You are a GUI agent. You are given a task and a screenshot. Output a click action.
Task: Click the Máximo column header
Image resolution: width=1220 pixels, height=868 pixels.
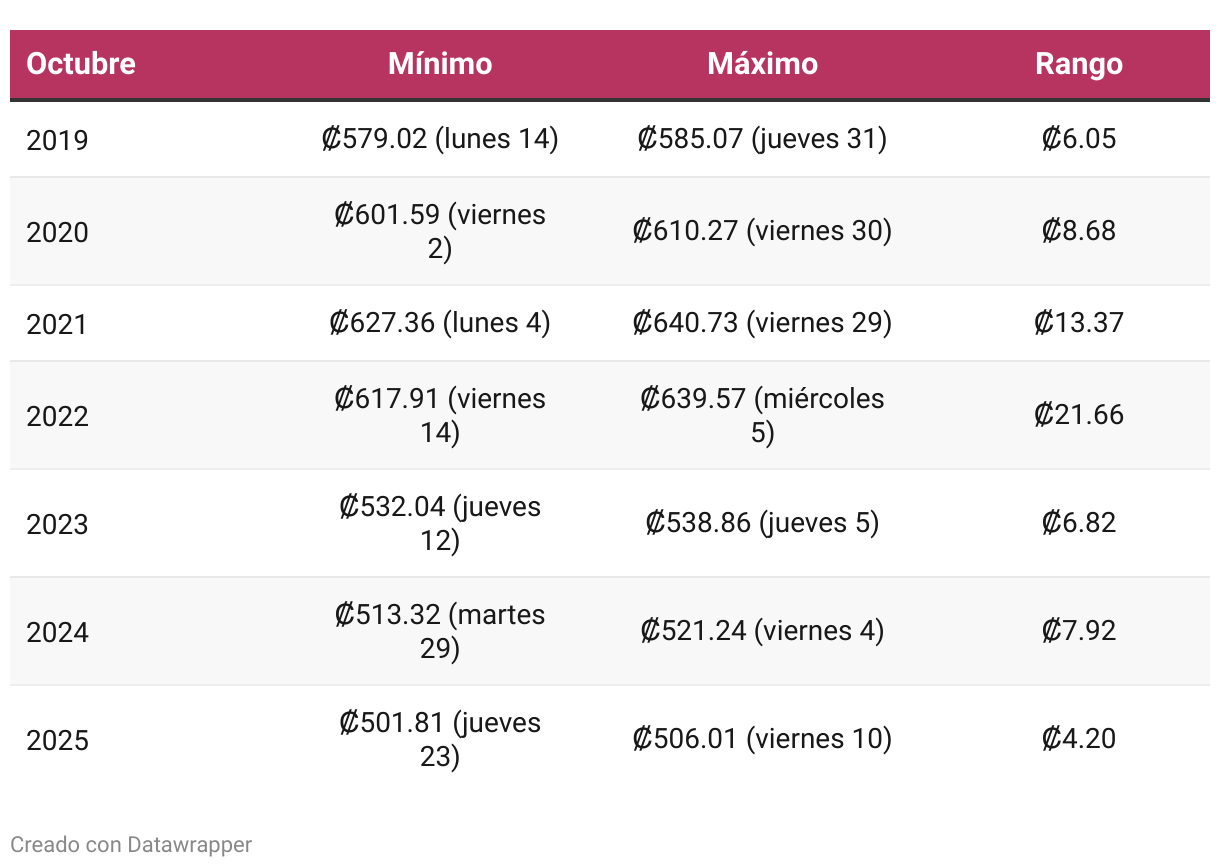click(762, 64)
